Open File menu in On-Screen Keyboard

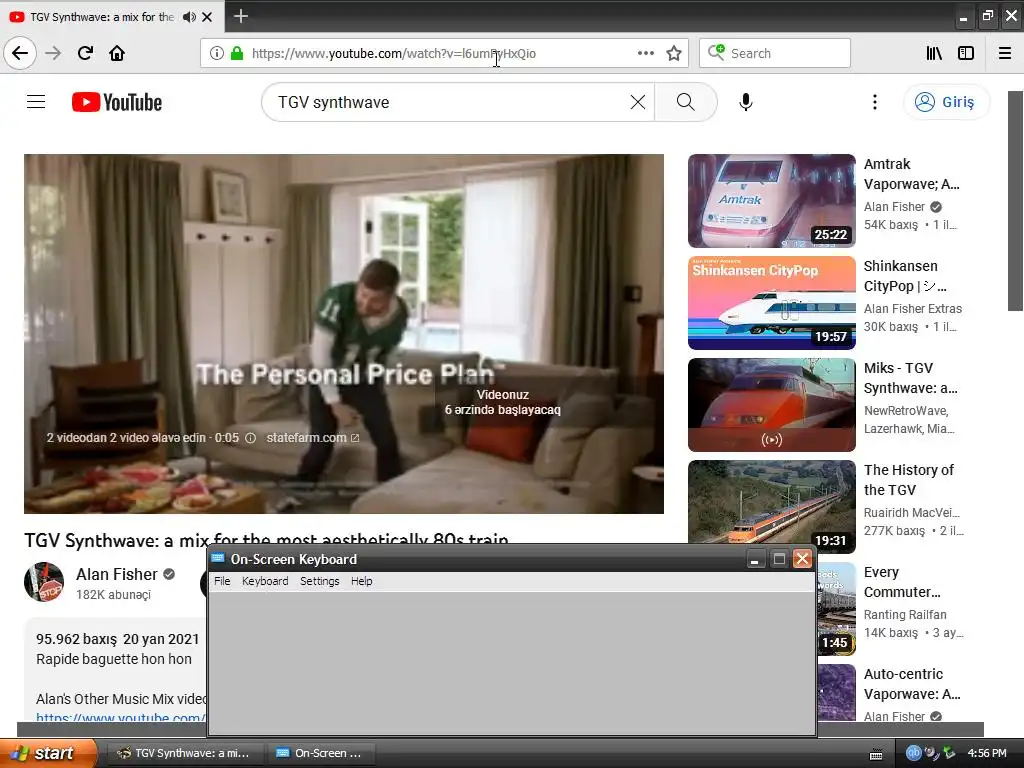pos(222,581)
